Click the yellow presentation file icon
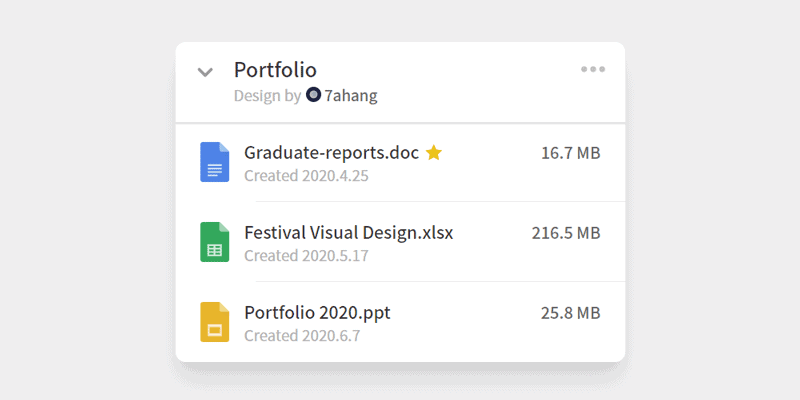 pyautogui.click(x=215, y=322)
